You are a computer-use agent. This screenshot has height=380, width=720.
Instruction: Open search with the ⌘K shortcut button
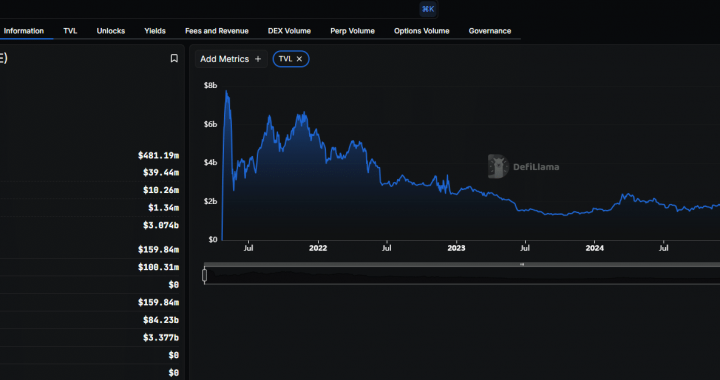tap(428, 9)
